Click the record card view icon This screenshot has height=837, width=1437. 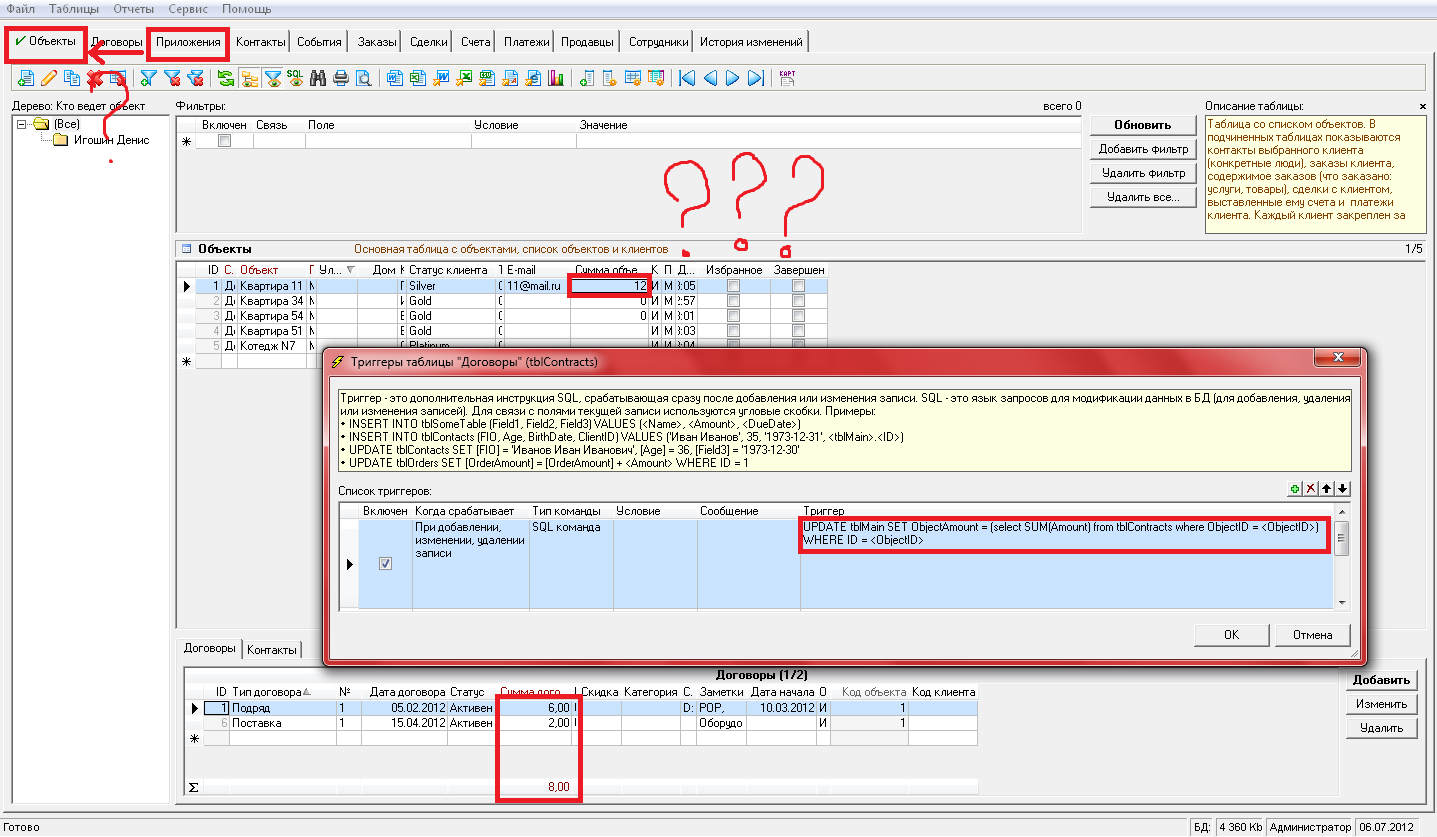pos(787,78)
